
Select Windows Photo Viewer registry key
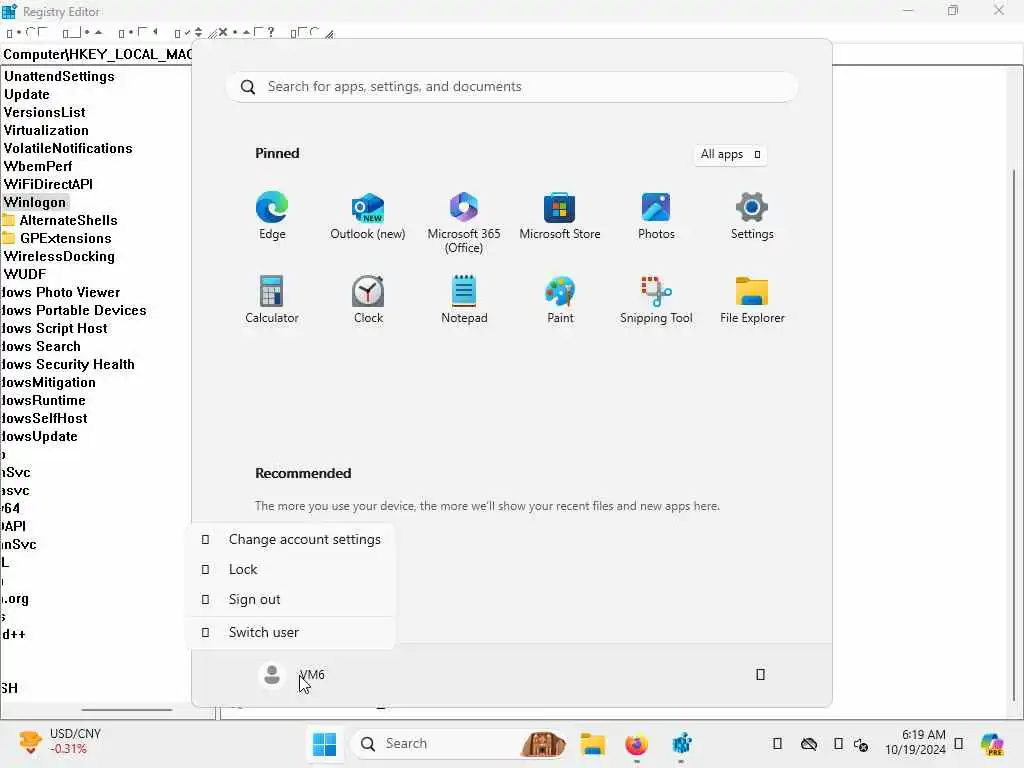(x=60, y=293)
